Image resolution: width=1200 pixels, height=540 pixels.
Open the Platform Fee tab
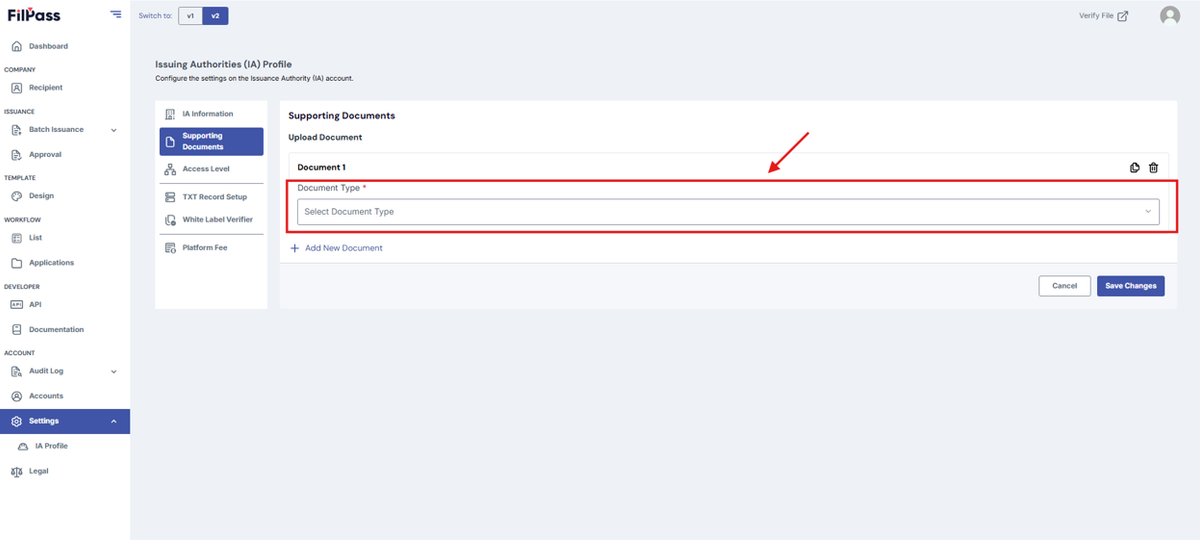pos(211,247)
